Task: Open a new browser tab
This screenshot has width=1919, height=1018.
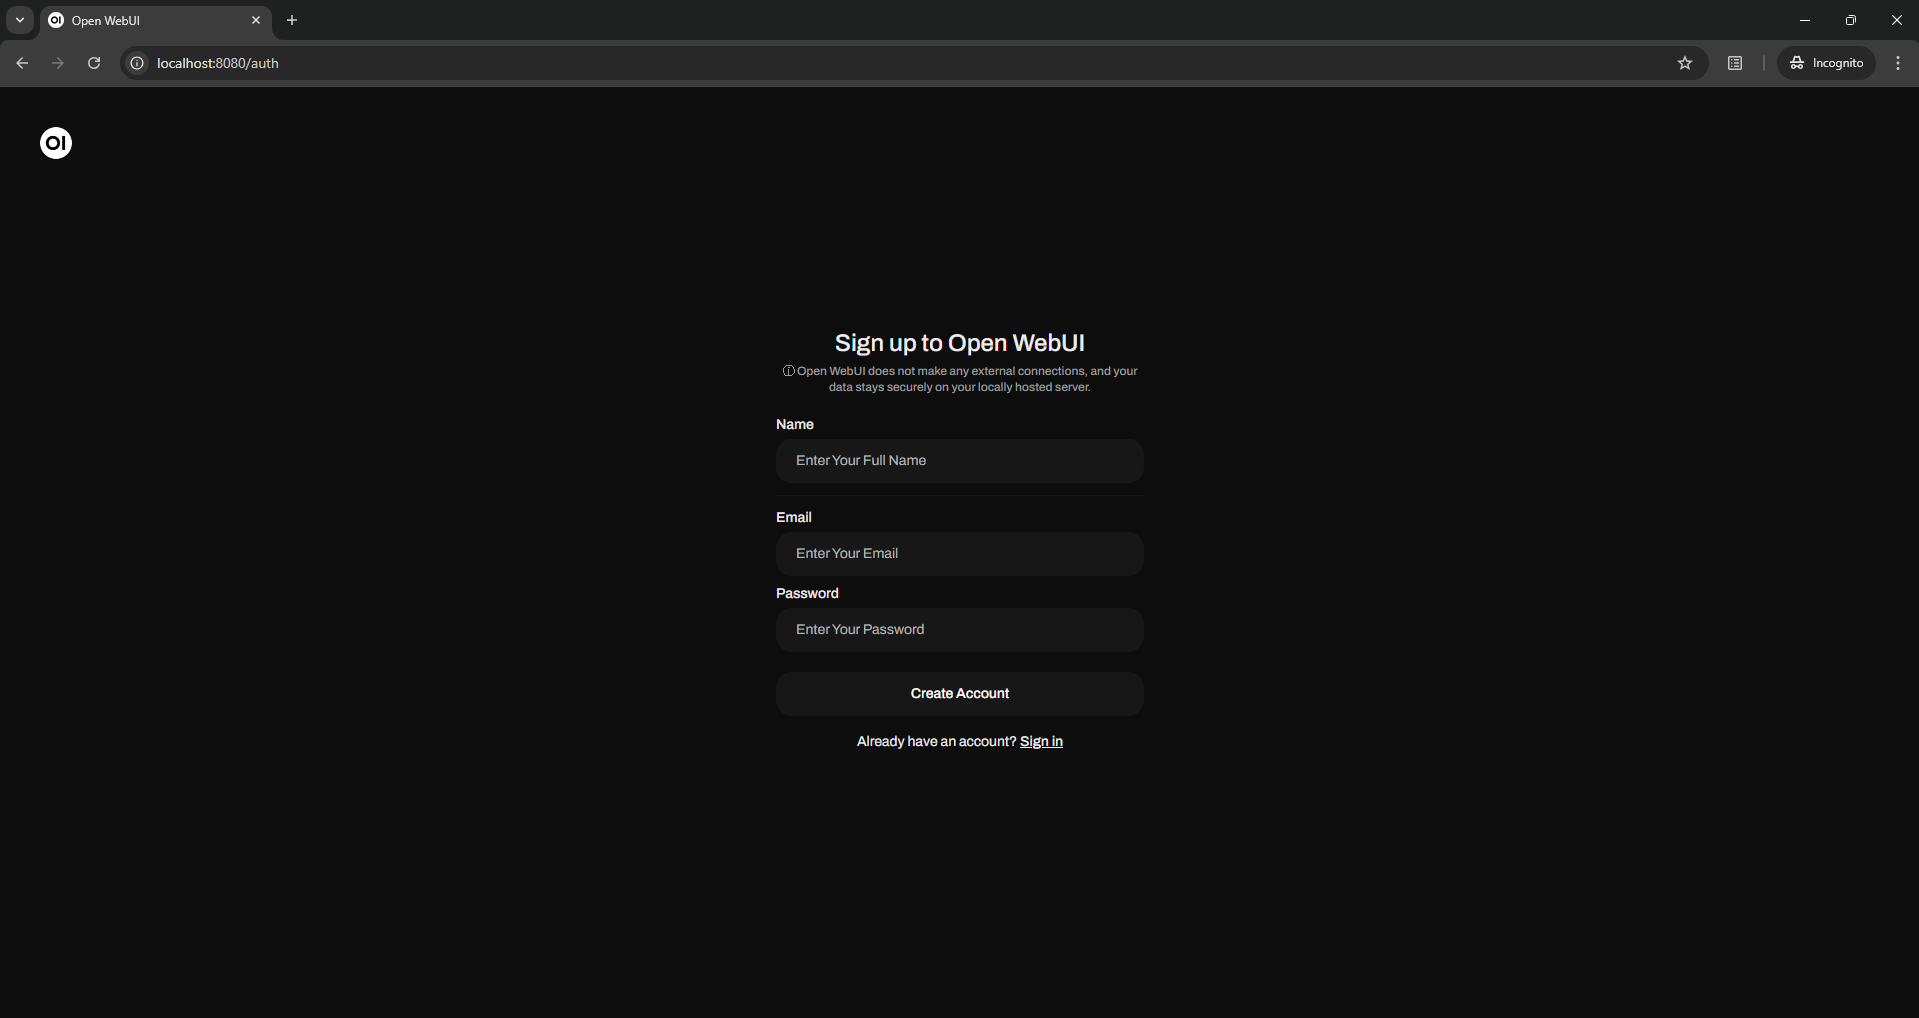Action: tap(292, 20)
